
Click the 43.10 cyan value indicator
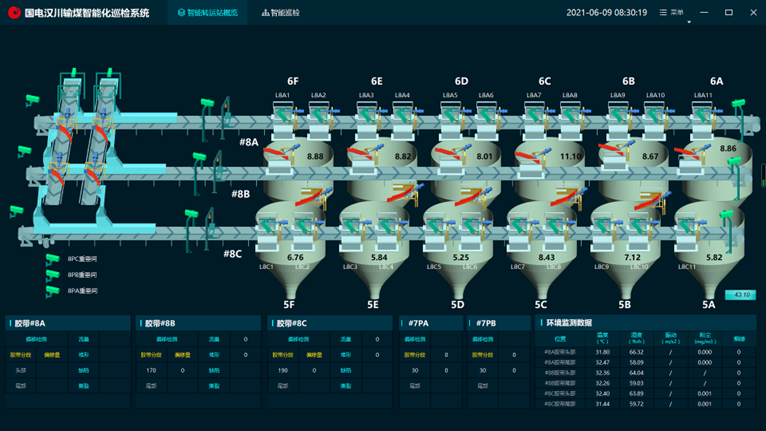point(741,295)
